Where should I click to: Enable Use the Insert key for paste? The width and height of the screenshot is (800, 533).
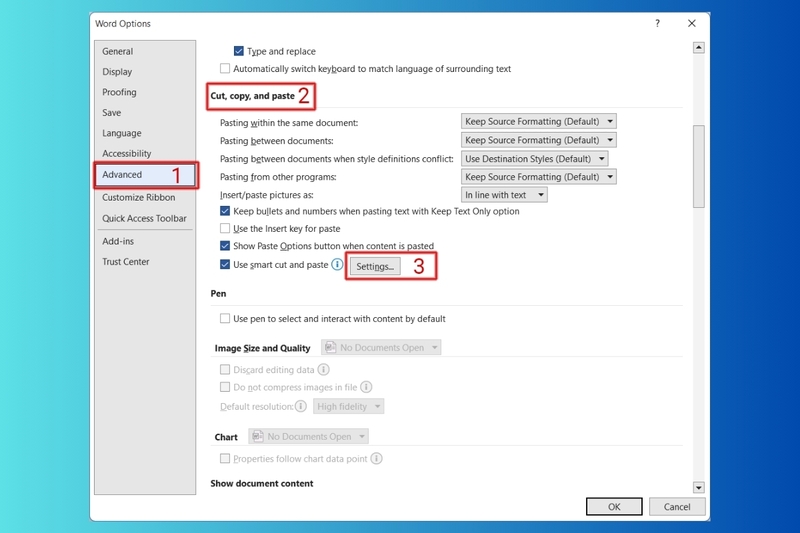(x=224, y=228)
